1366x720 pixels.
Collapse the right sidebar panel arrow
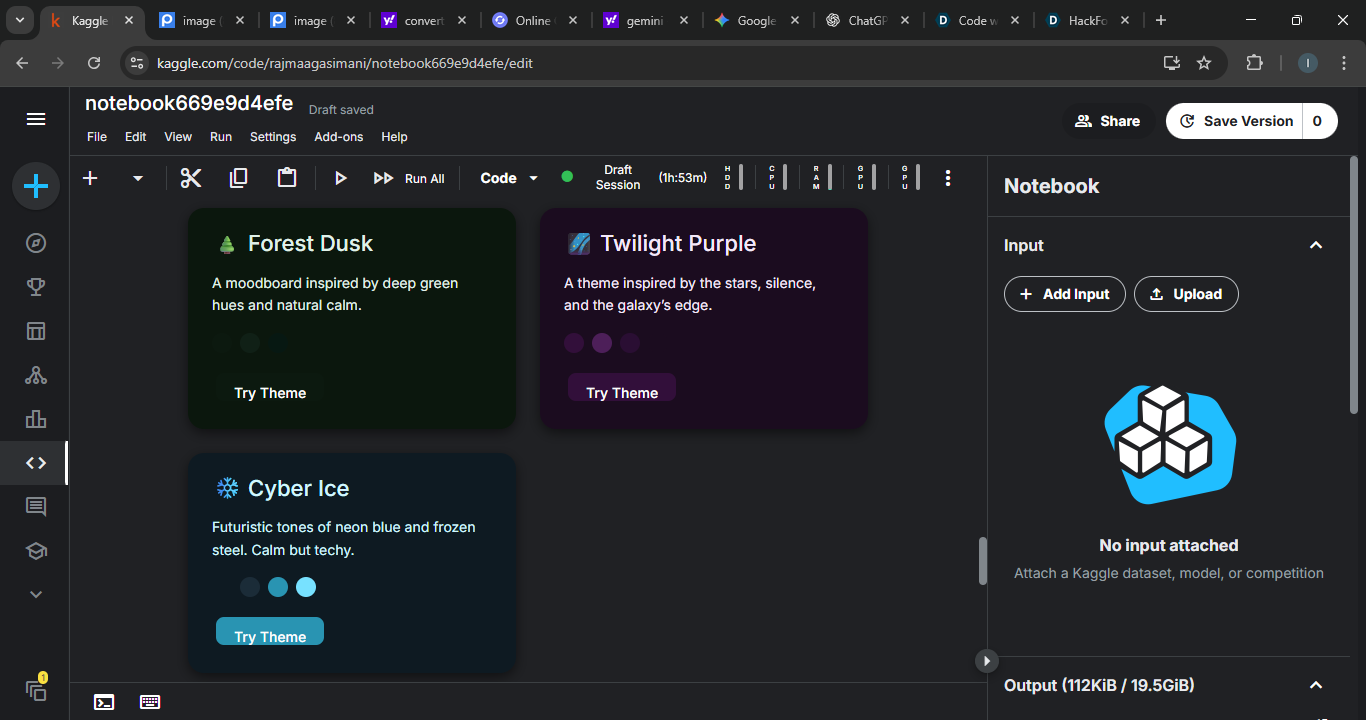point(986,661)
